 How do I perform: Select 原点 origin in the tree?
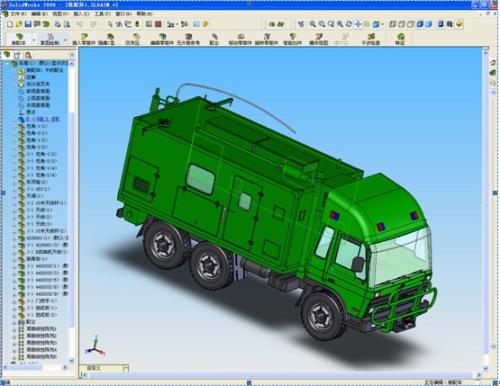coord(31,112)
